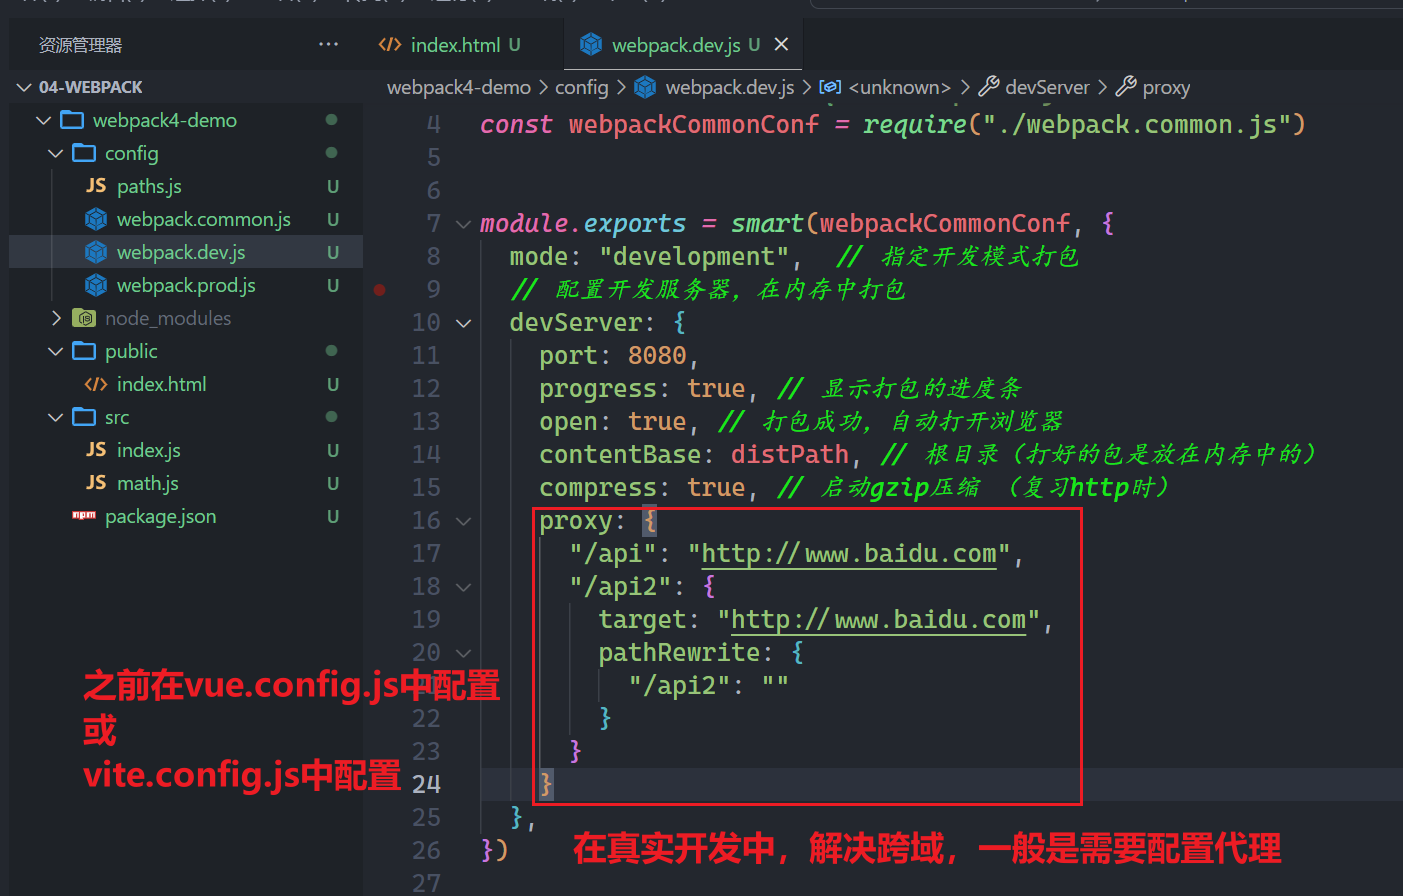Viewport: 1403px width, 896px height.
Task: Open webpack.common.js file
Action: (203, 219)
